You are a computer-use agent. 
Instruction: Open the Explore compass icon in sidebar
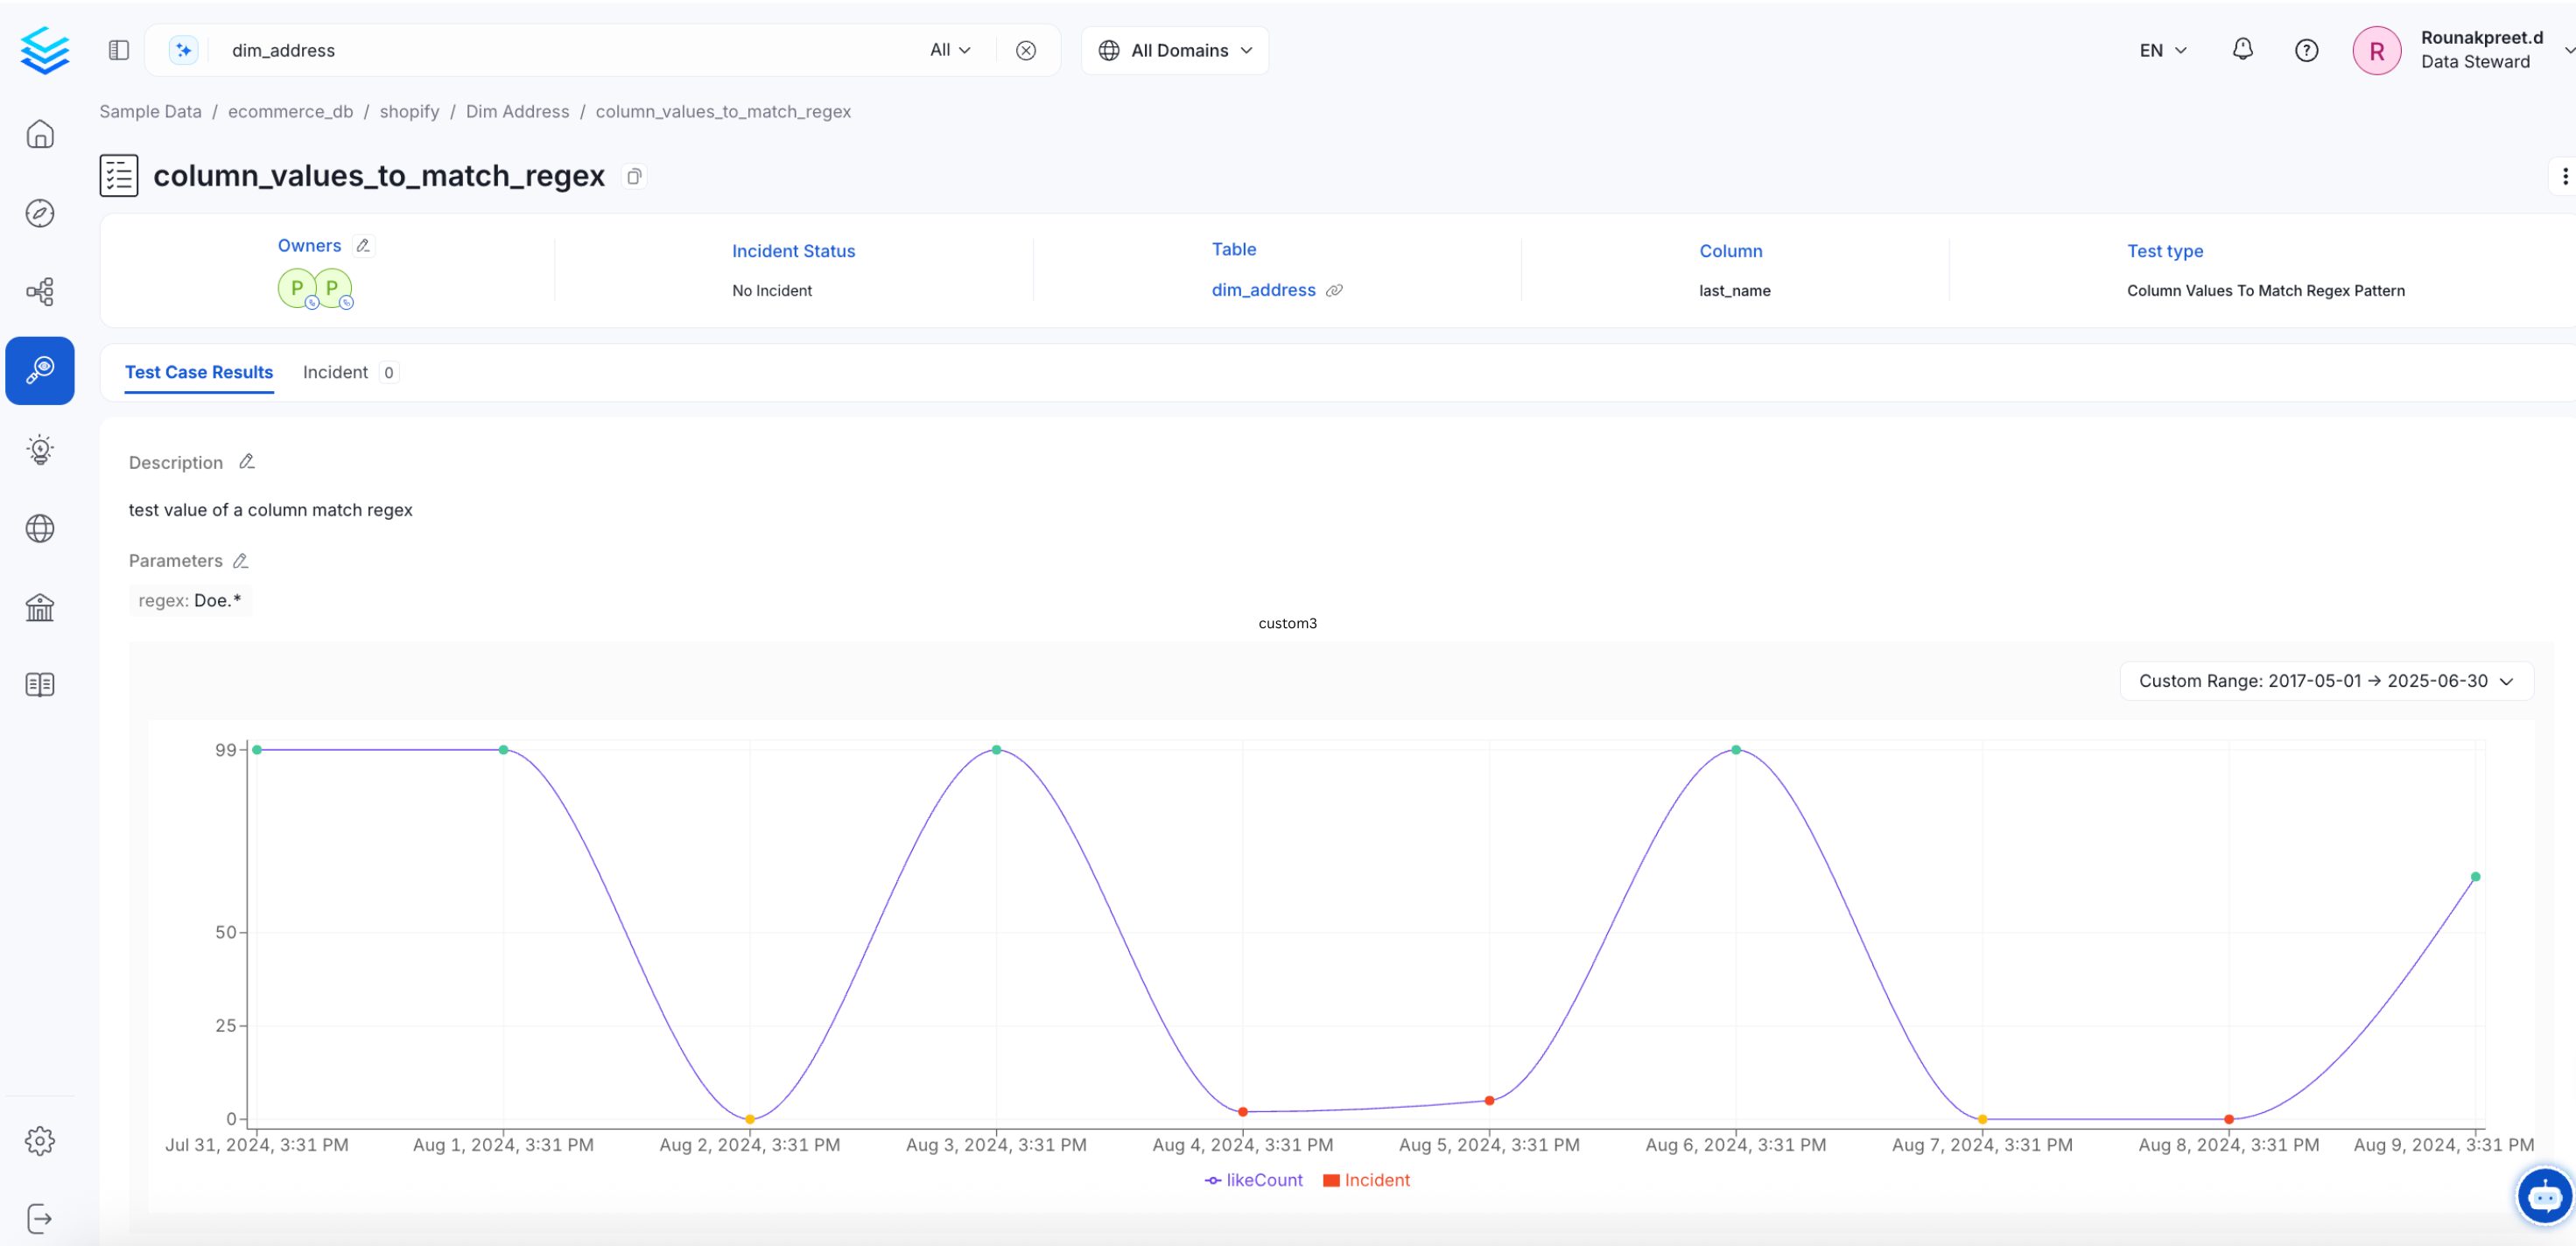click(40, 213)
